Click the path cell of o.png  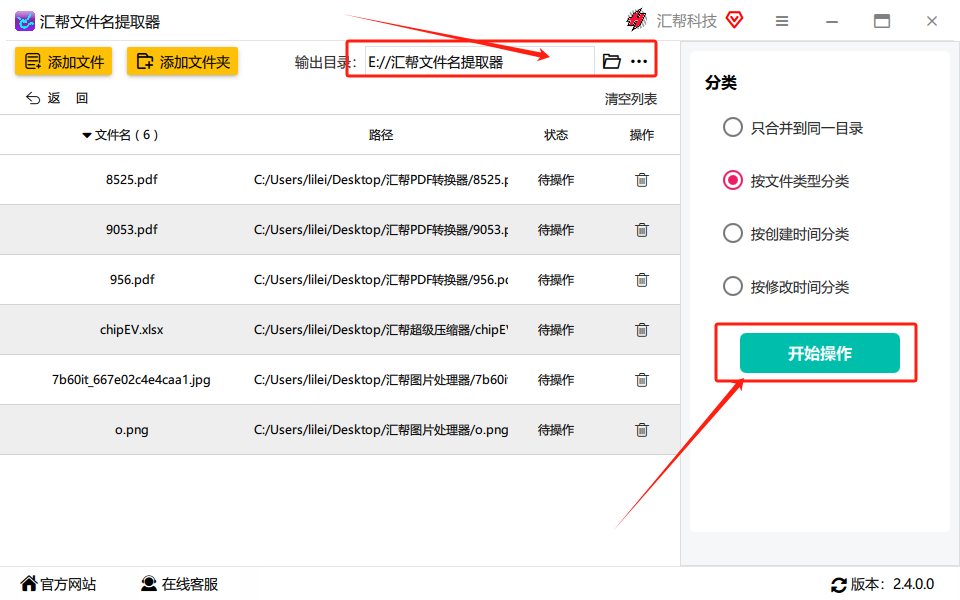(381, 430)
